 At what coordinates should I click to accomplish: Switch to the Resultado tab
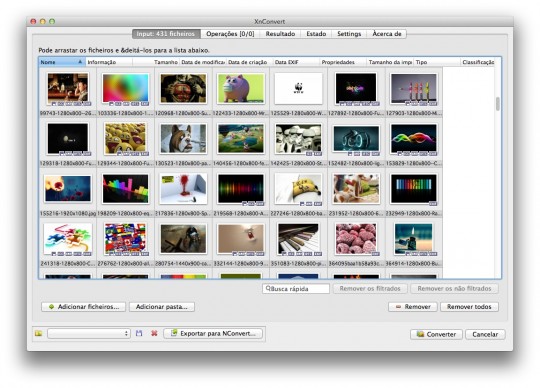280,34
